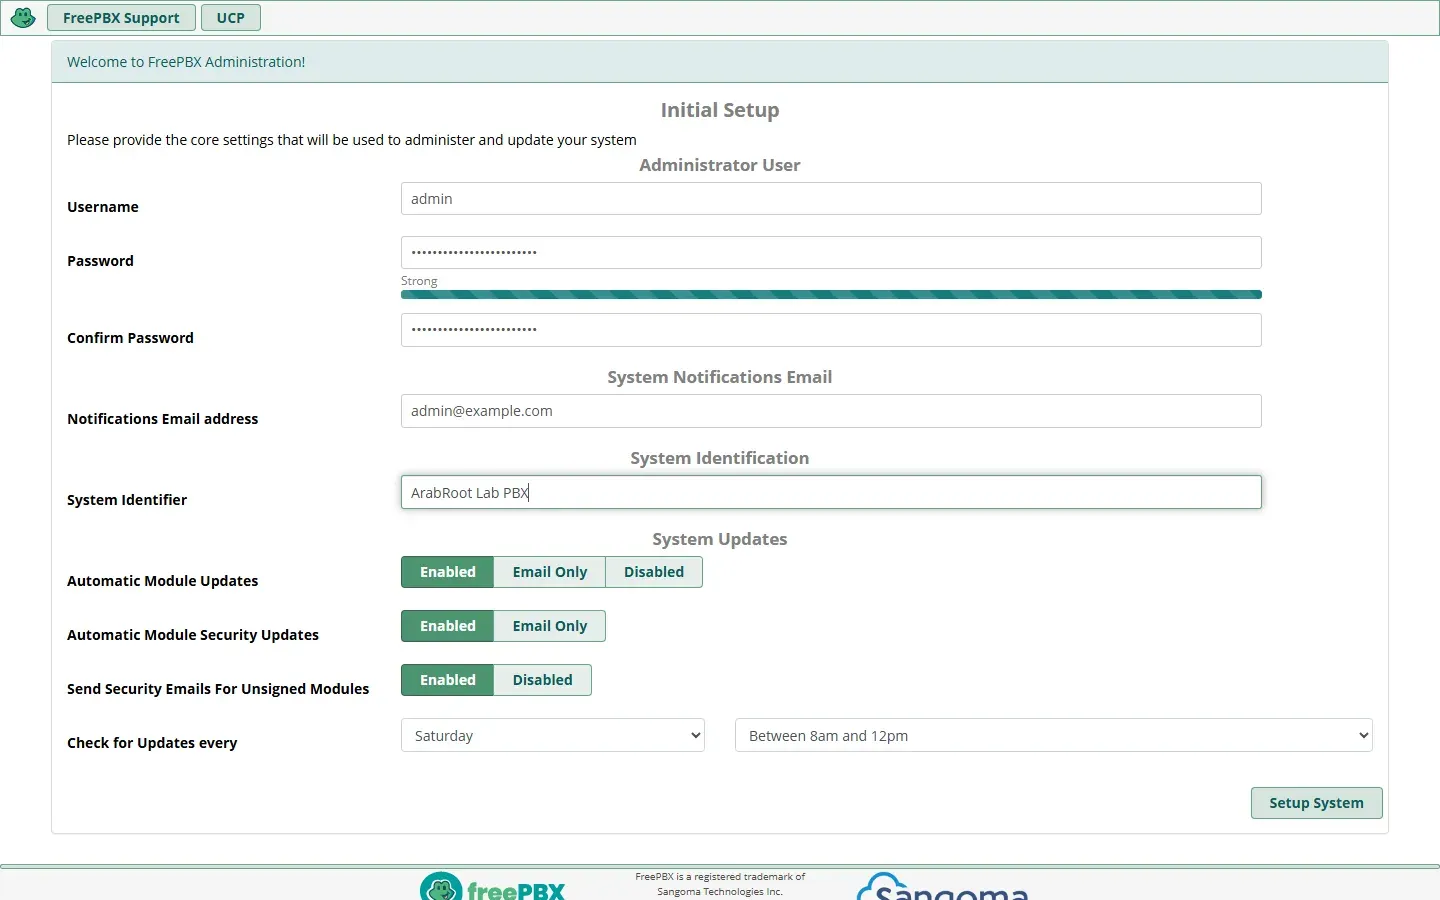Click the FreePBX frog icon in top bar
Screen dimensions: 1440x900
point(23,18)
